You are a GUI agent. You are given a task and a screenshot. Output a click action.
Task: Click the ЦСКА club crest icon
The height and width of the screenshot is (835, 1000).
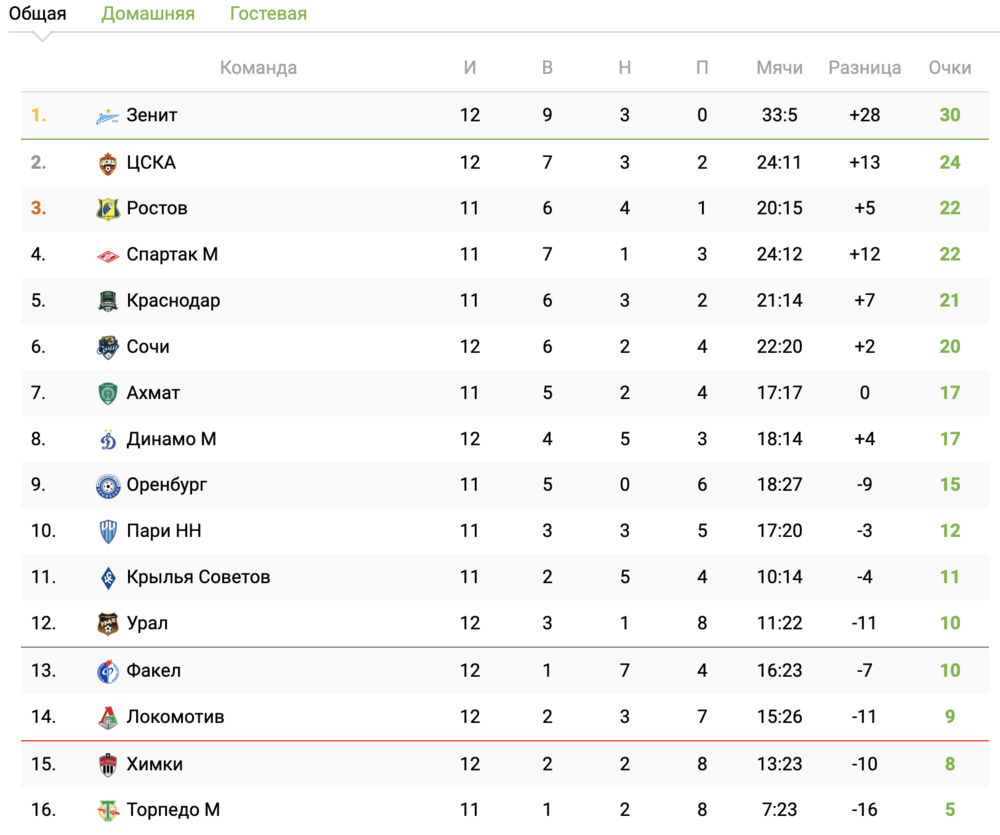[108, 163]
